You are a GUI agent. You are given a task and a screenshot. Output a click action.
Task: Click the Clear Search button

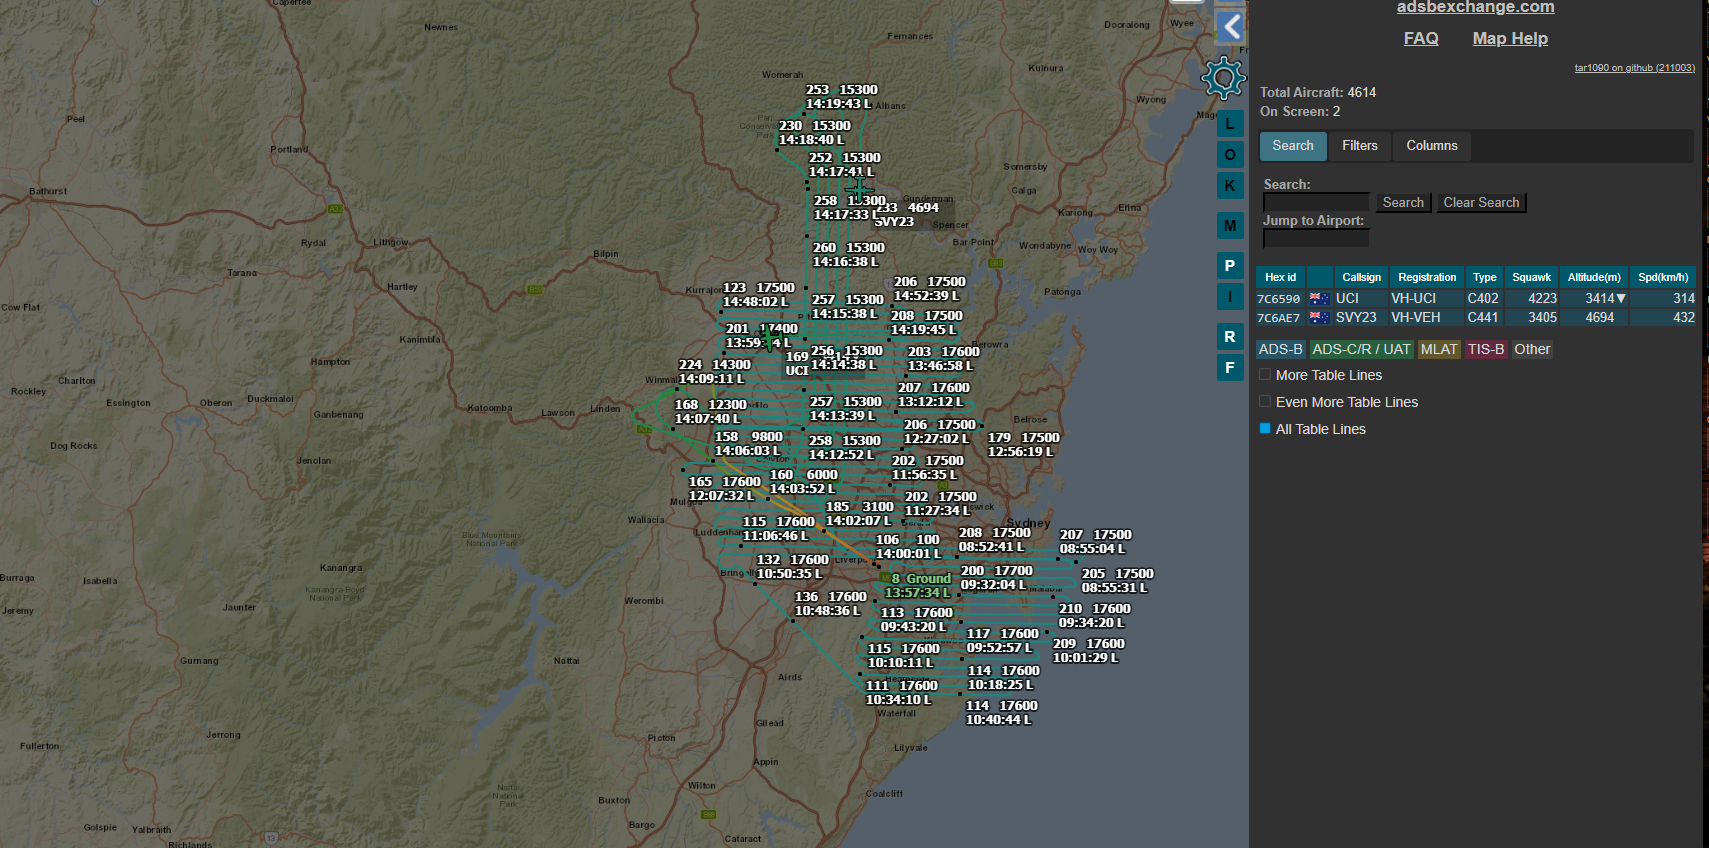(x=1481, y=203)
